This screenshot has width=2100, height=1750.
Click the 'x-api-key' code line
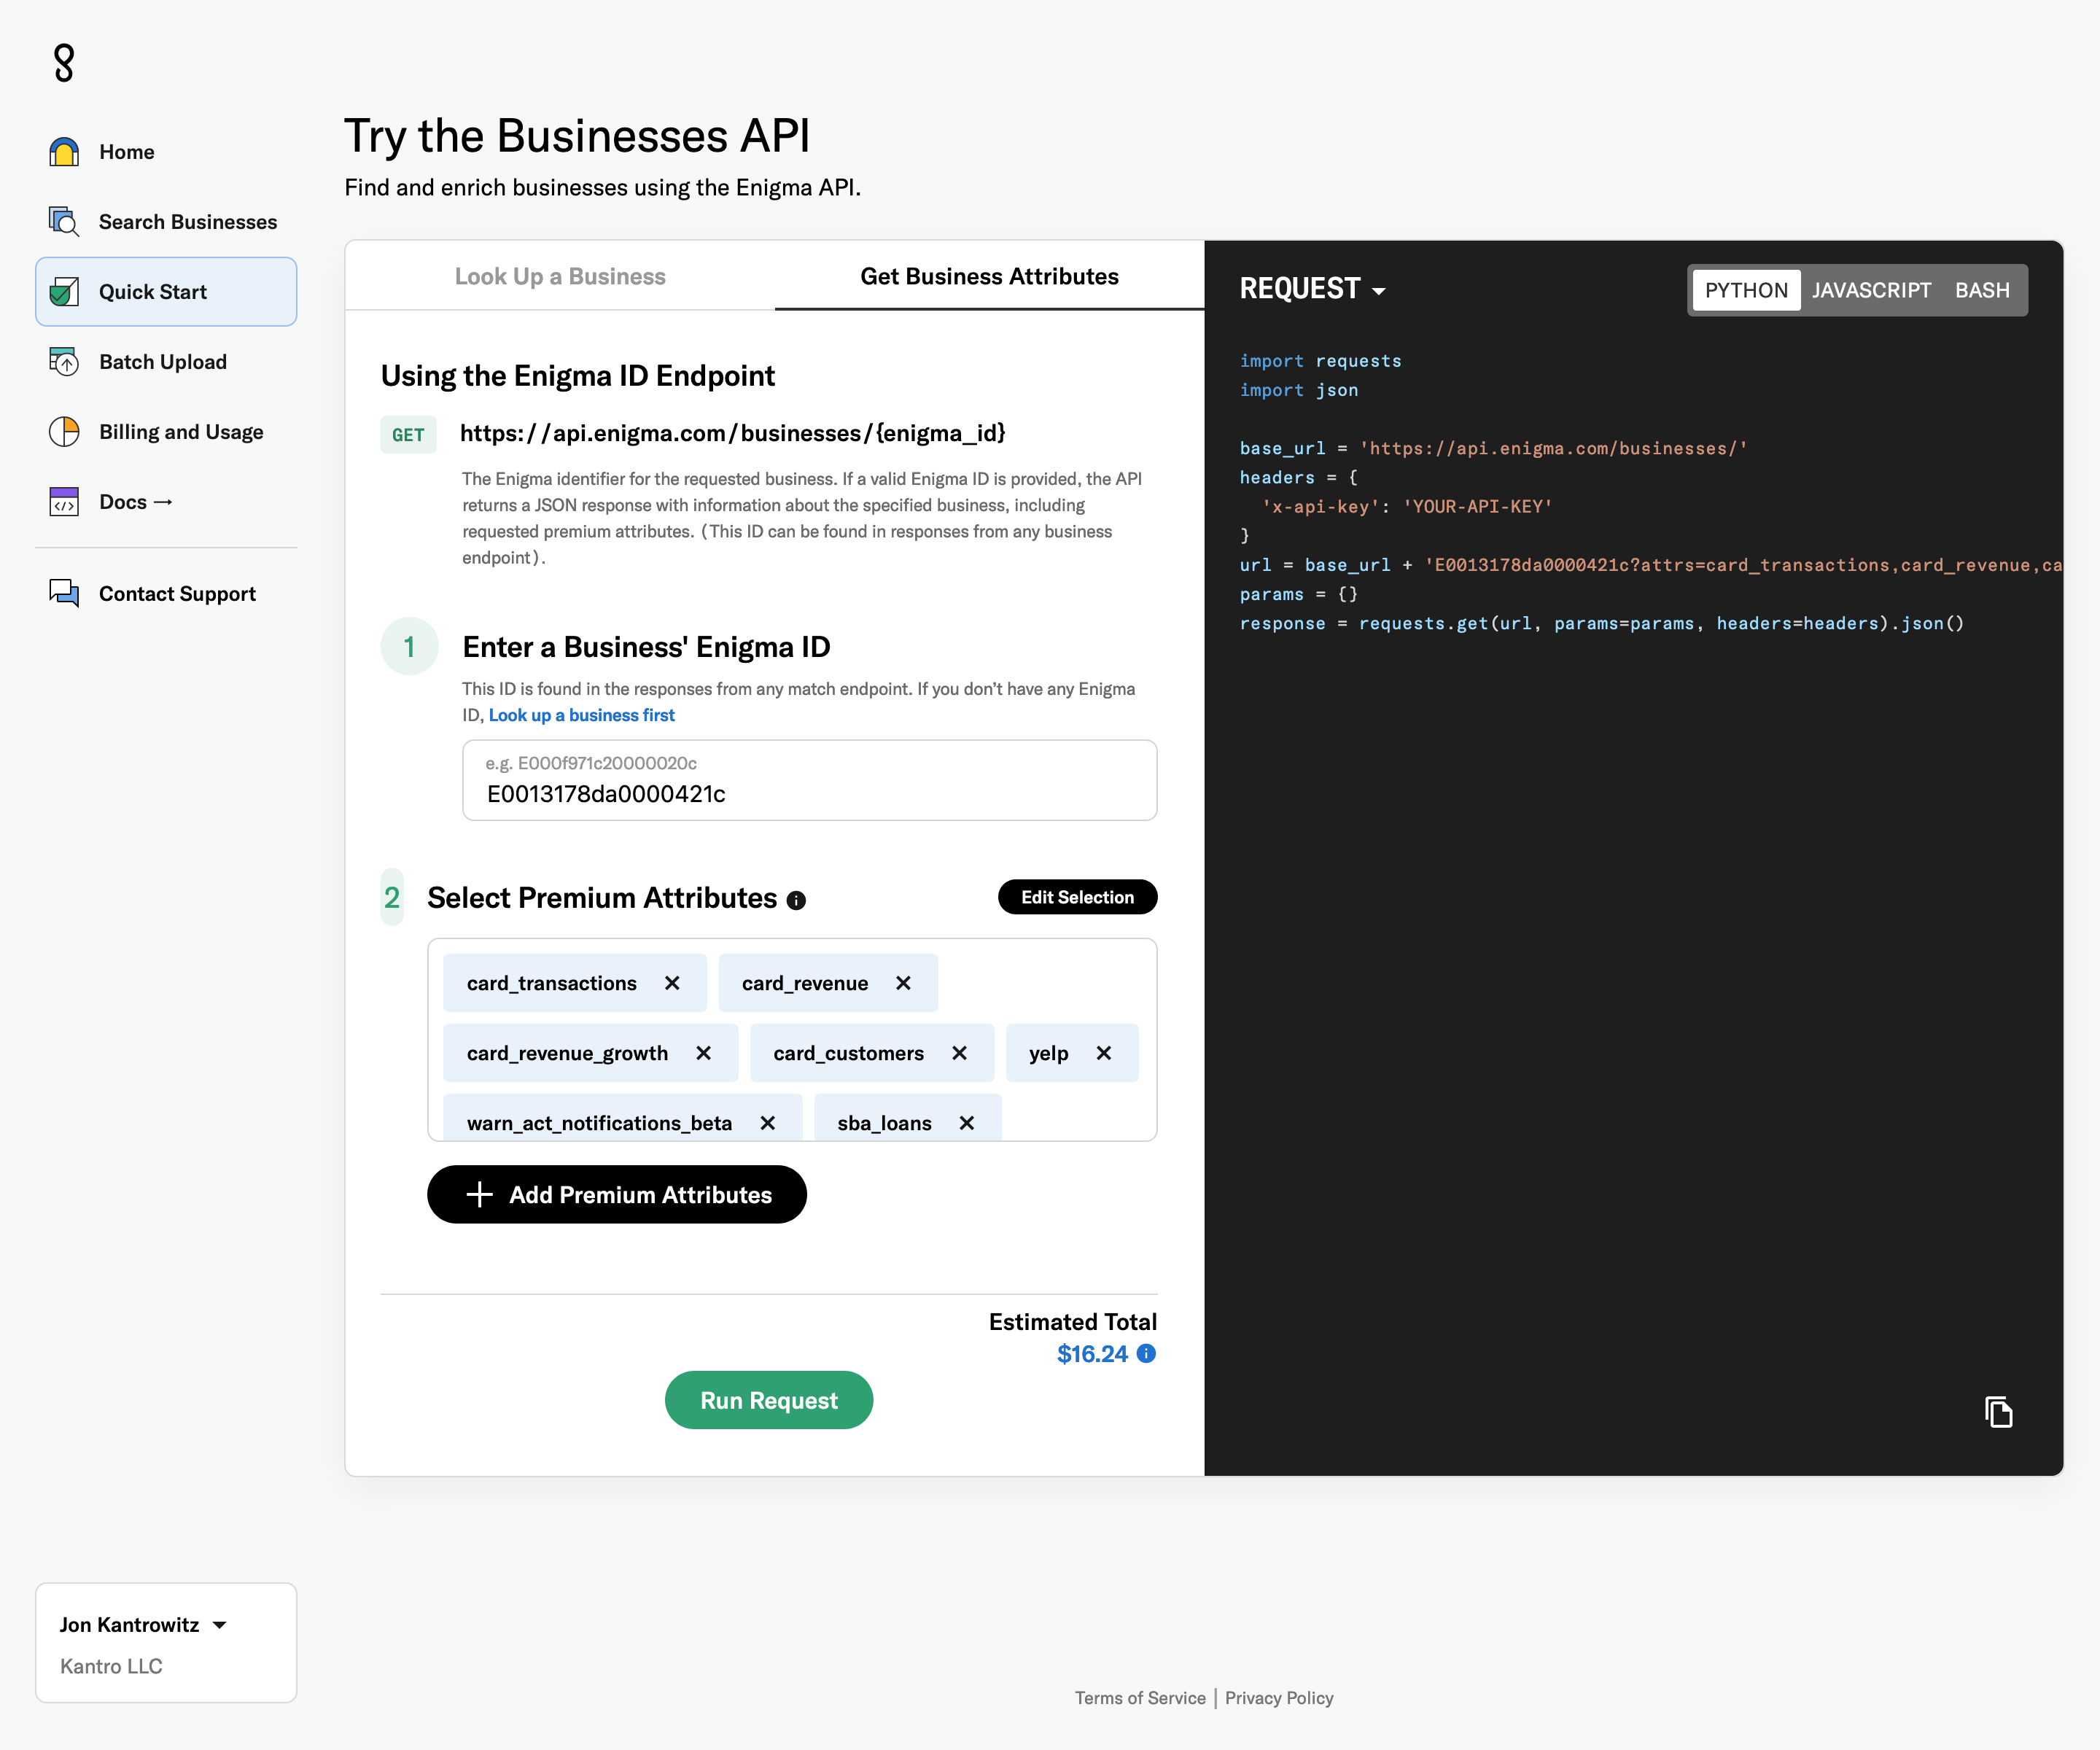point(1406,506)
